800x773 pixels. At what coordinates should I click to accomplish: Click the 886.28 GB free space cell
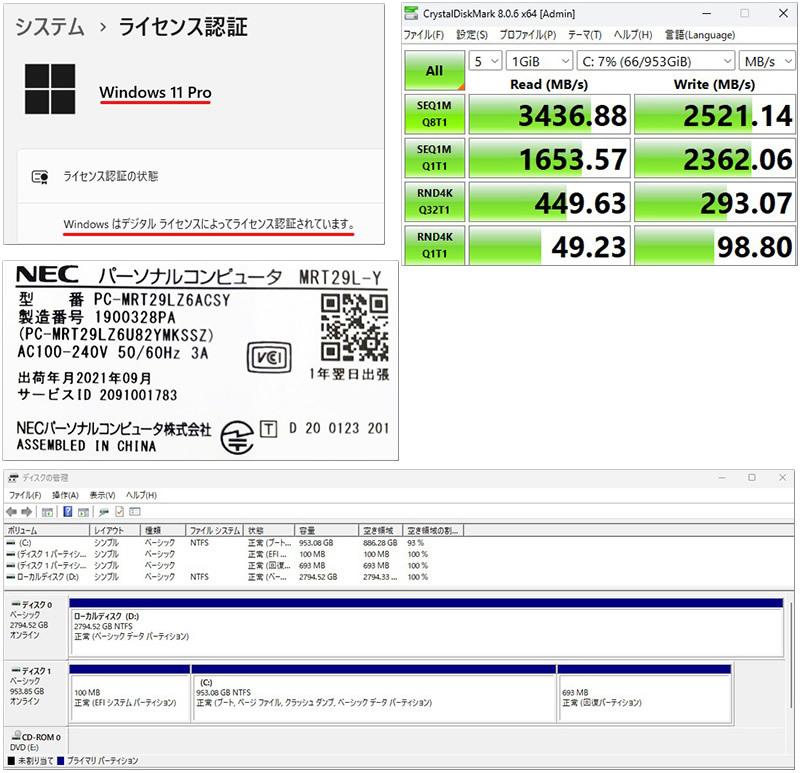click(380, 543)
